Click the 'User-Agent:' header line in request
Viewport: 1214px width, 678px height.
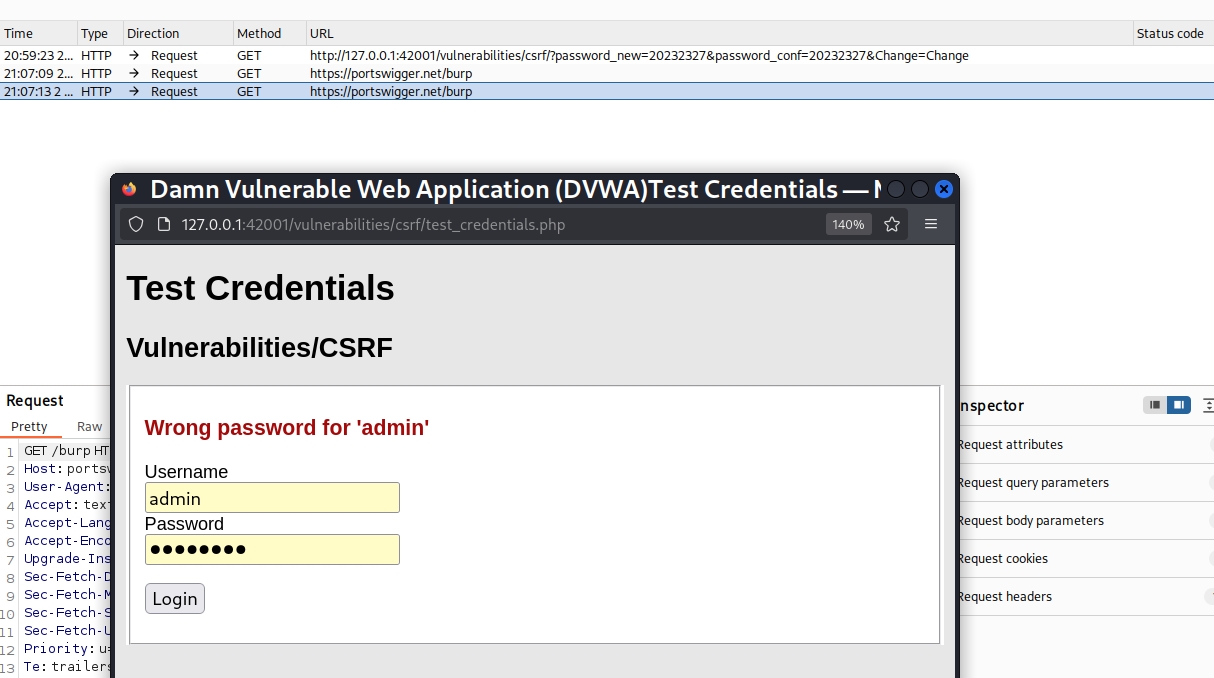66,487
